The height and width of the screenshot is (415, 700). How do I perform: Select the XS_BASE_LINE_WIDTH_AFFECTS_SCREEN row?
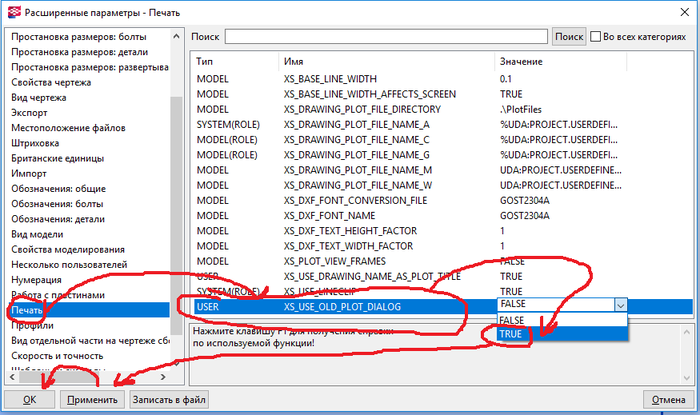[370, 94]
